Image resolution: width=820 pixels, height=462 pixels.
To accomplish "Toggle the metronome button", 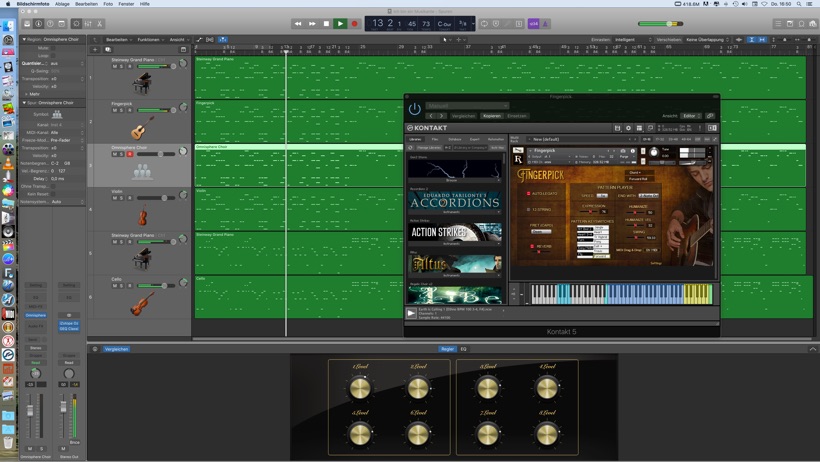I will [545, 24].
